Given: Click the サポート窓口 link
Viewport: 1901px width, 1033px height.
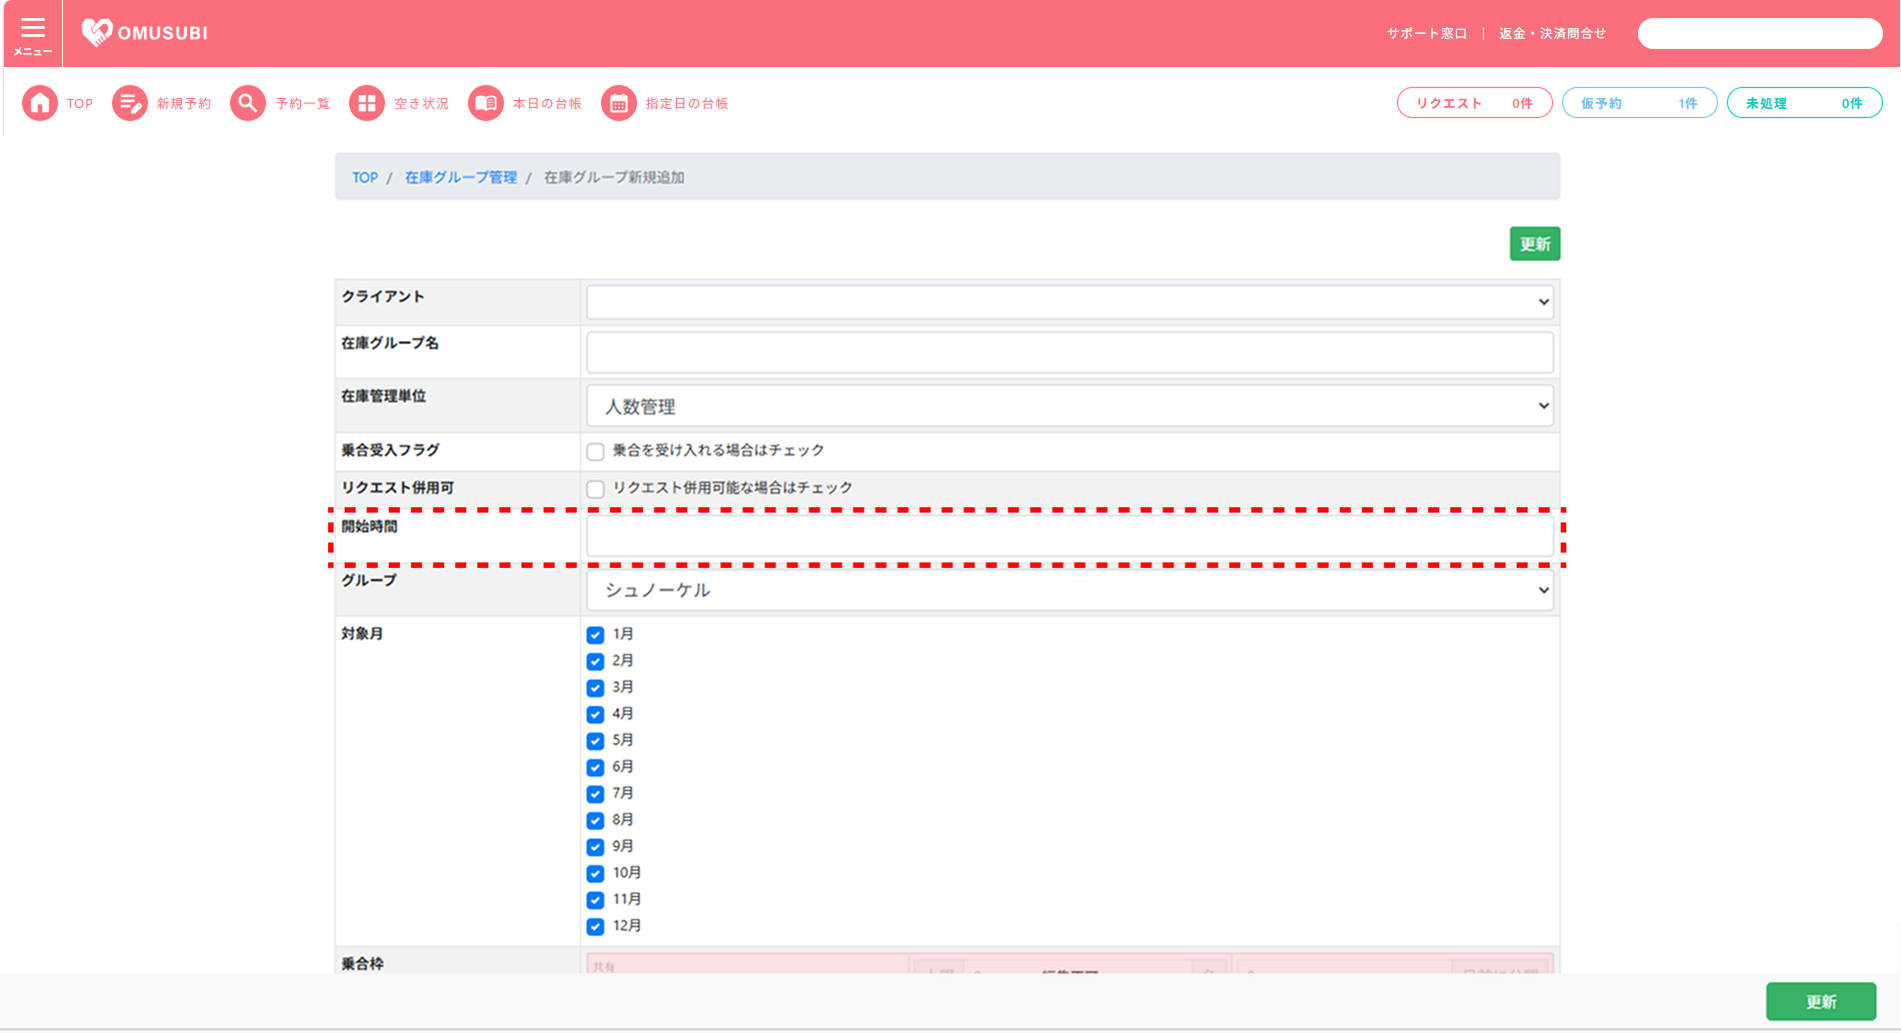Looking at the screenshot, I should (x=1427, y=33).
